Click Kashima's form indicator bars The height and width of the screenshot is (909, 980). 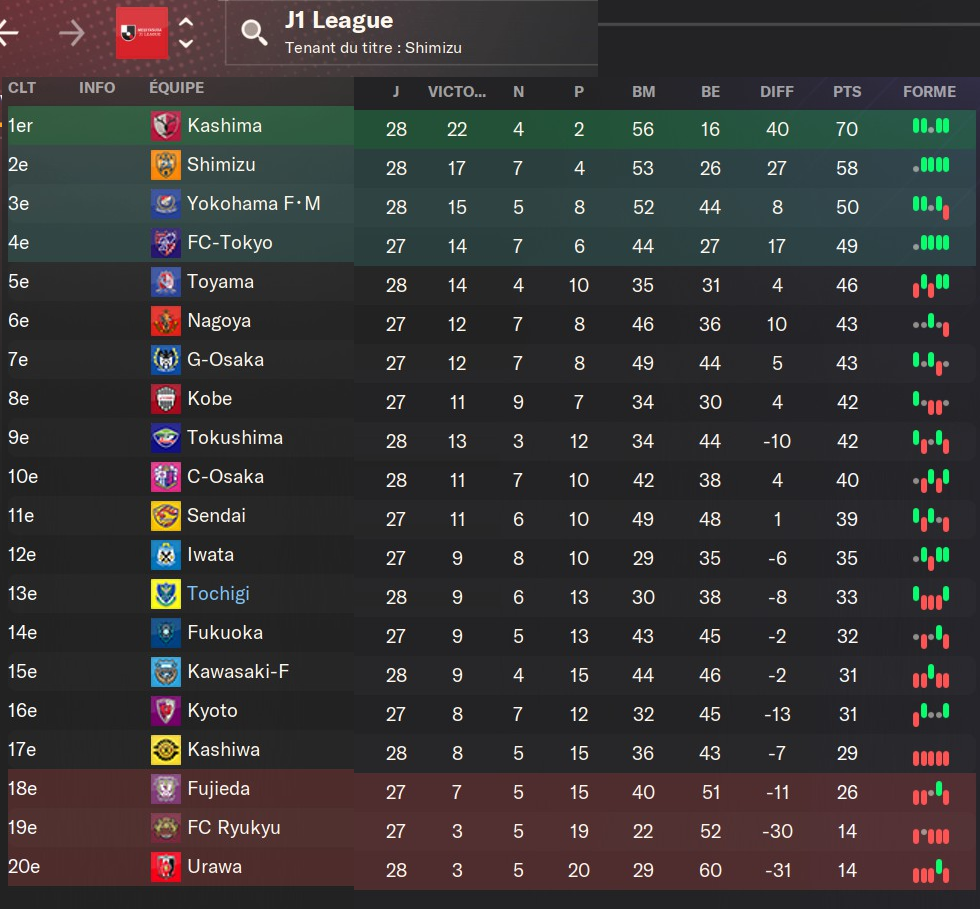click(930, 127)
